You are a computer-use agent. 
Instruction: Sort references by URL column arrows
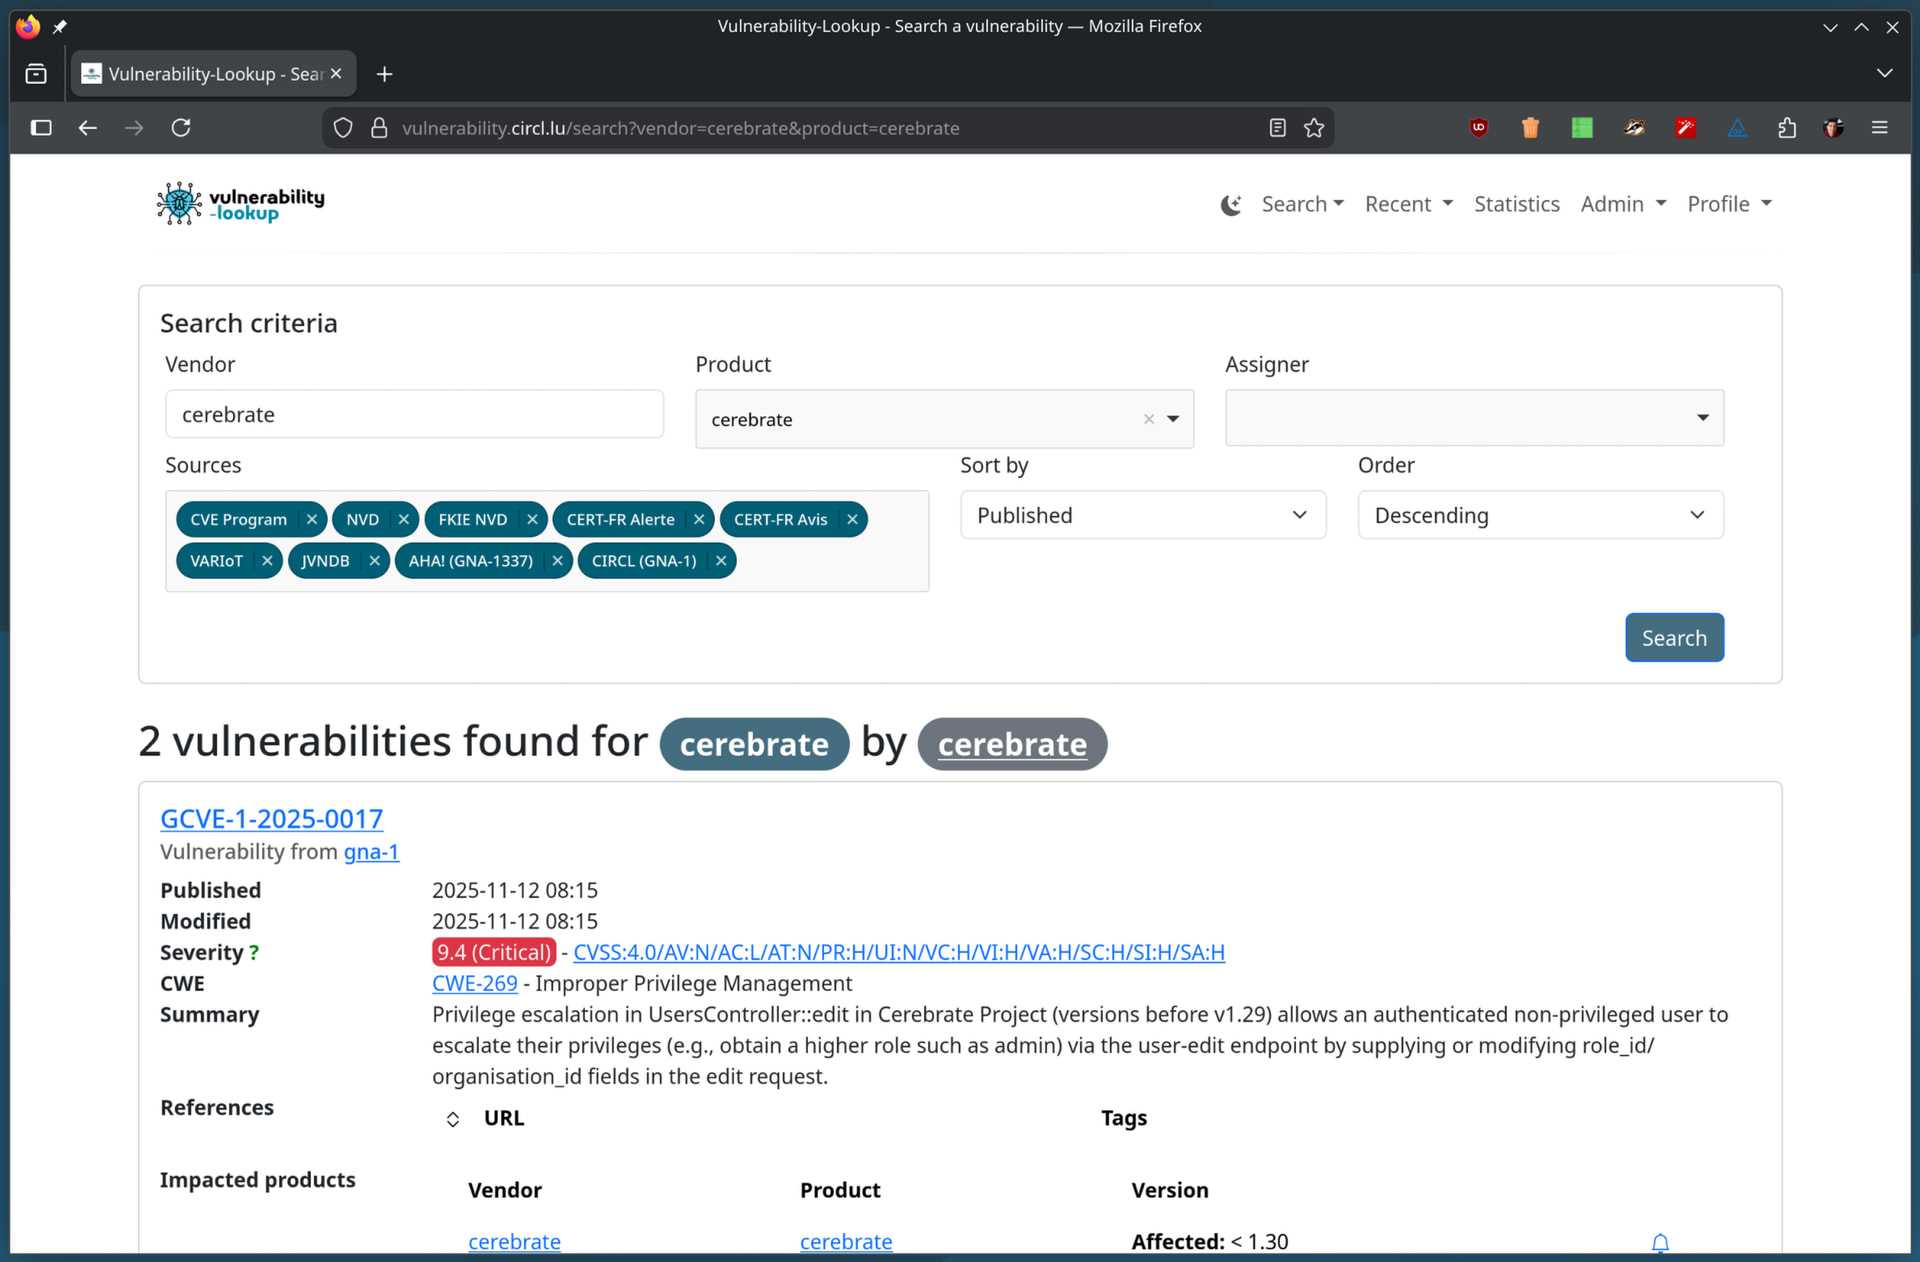pyautogui.click(x=453, y=1119)
